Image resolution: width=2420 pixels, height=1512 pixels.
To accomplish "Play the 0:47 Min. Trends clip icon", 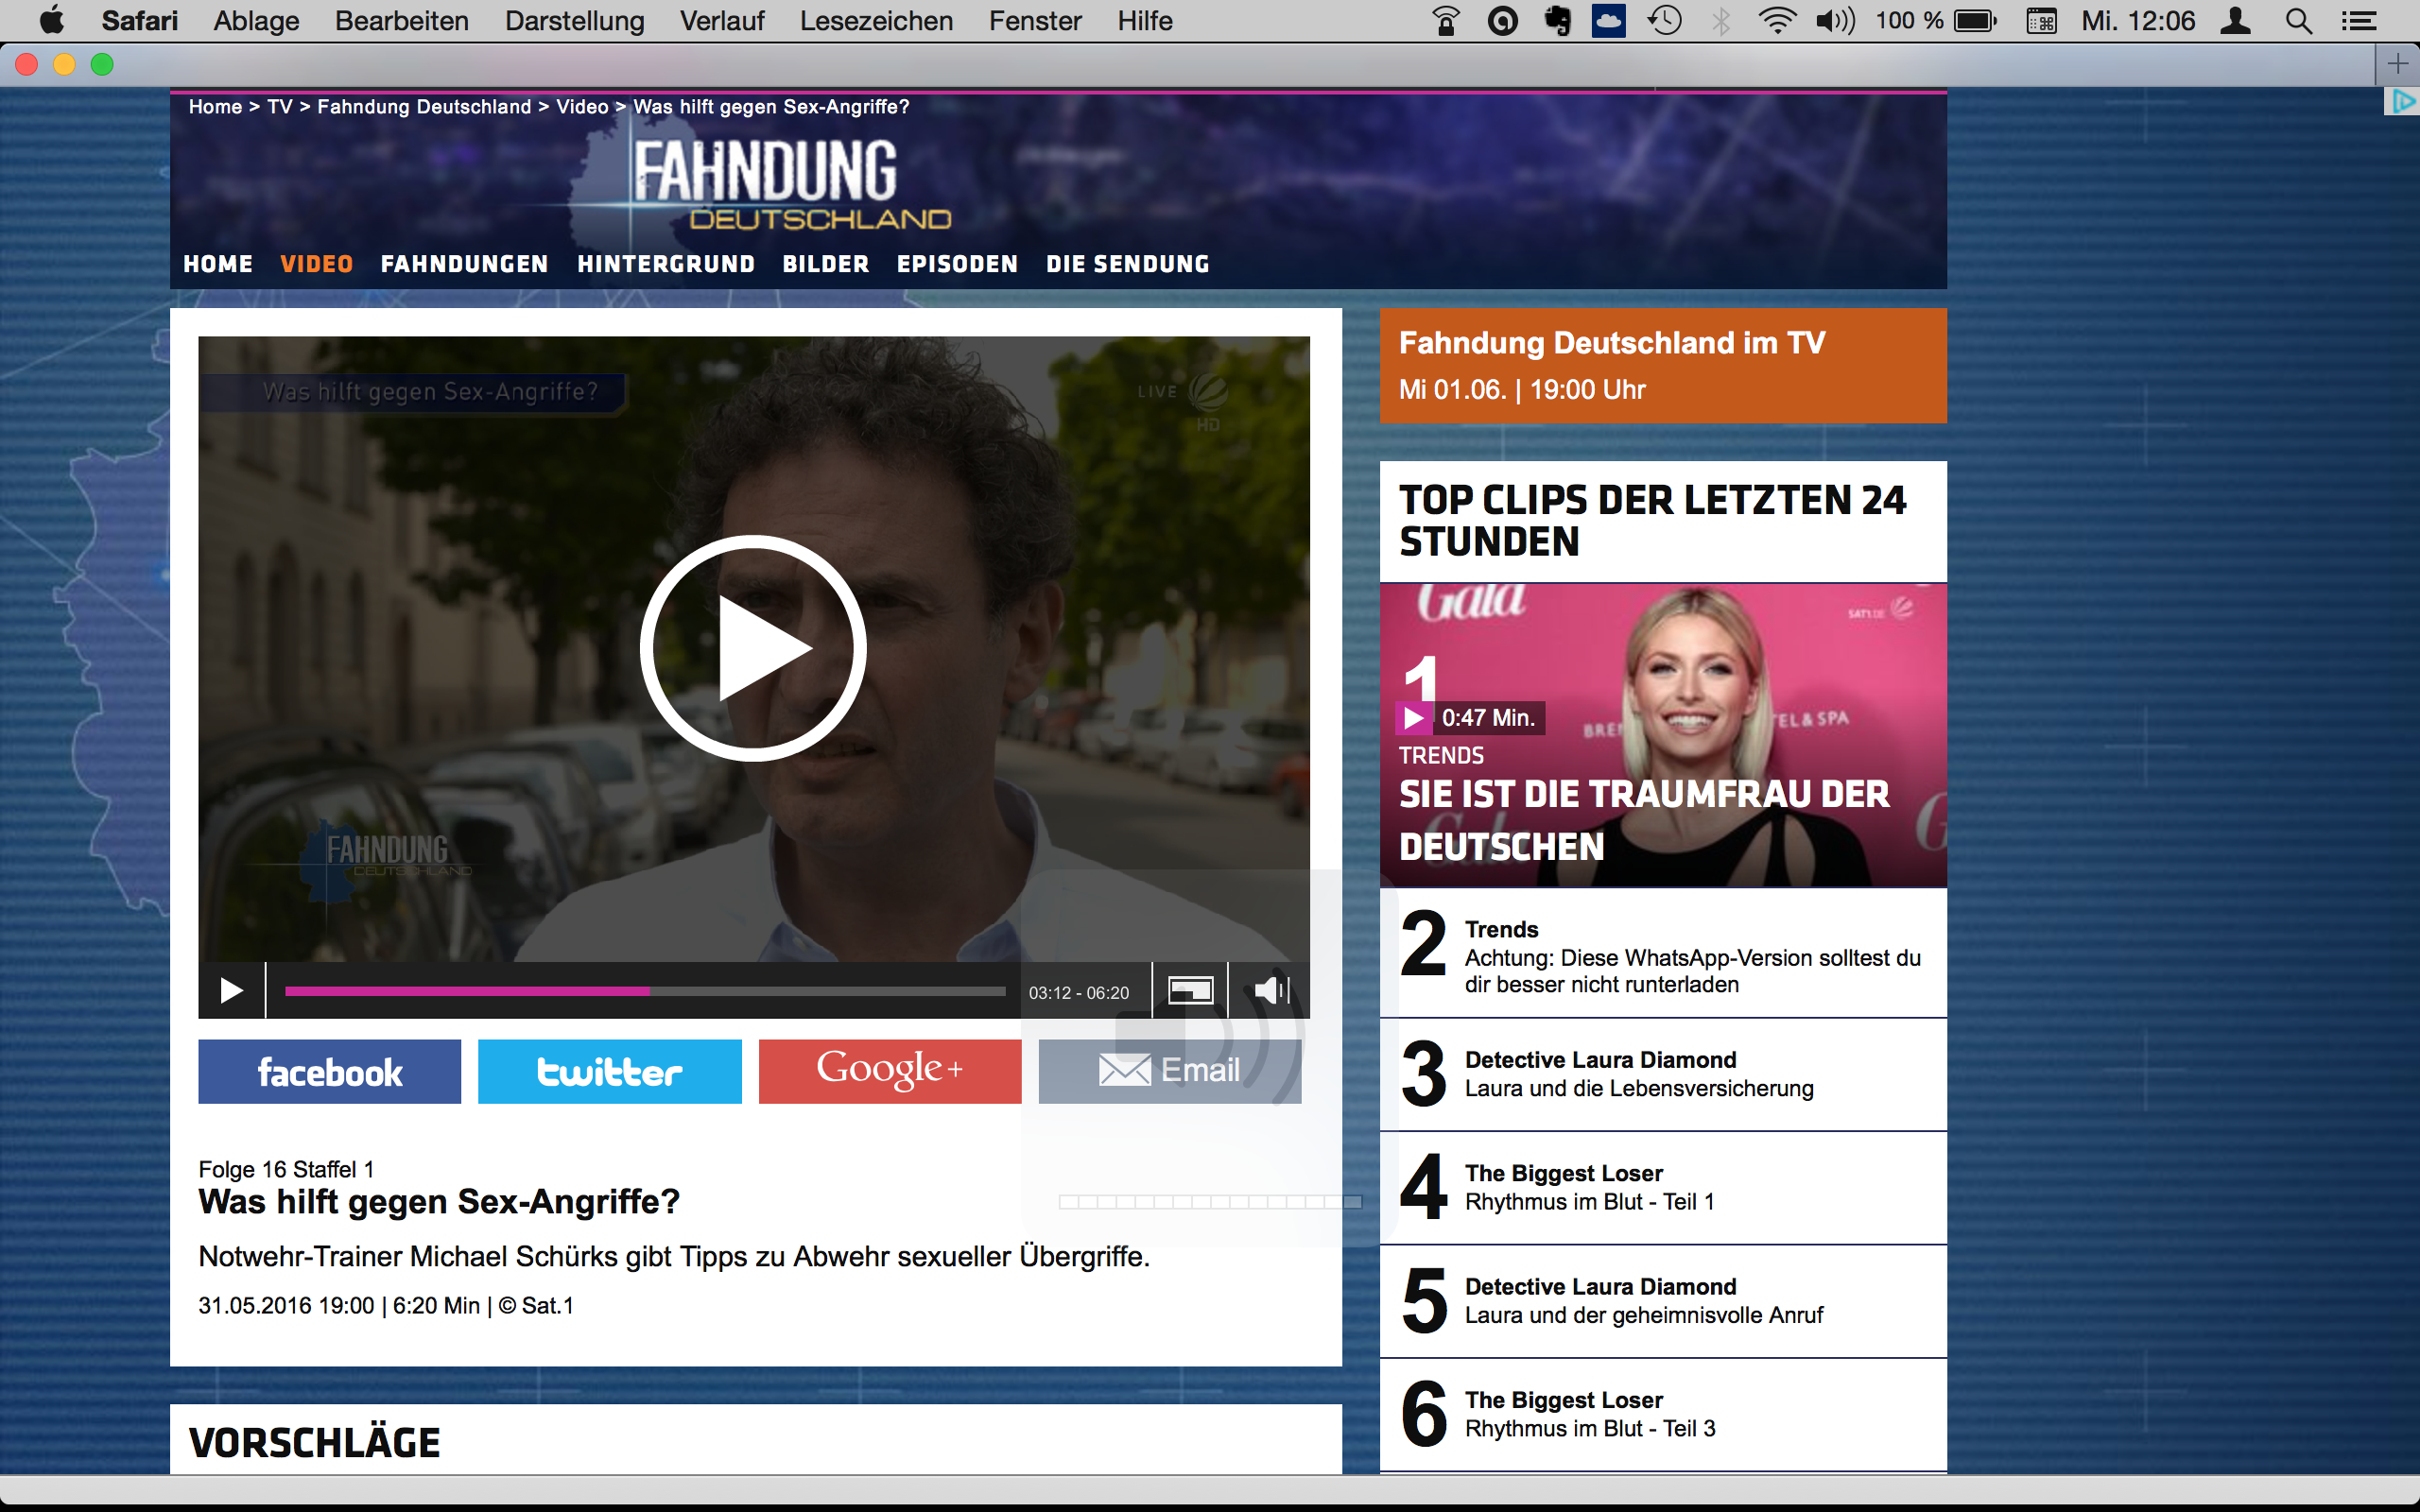I will pos(1414,718).
